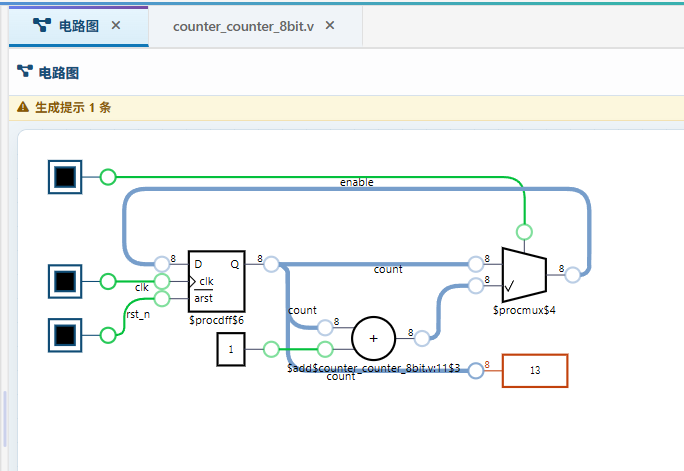Click the output display showing 13
The width and height of the screenshot is (684, 471).
[535, 371]
